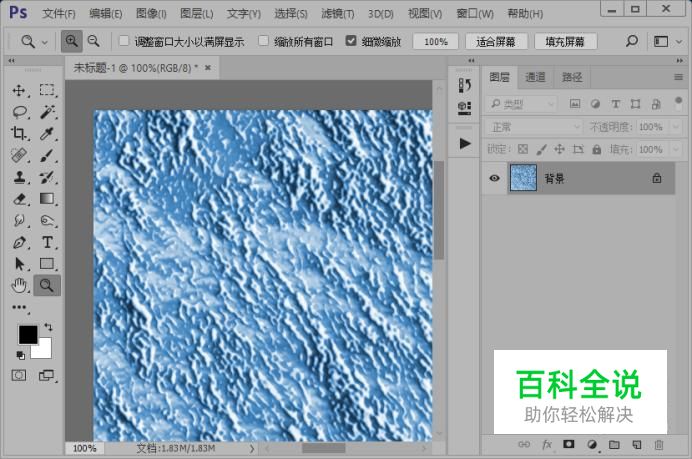
Task: Click Zoom Out mode in options bar
Action: pyautogui.click(x=94, y=41)
